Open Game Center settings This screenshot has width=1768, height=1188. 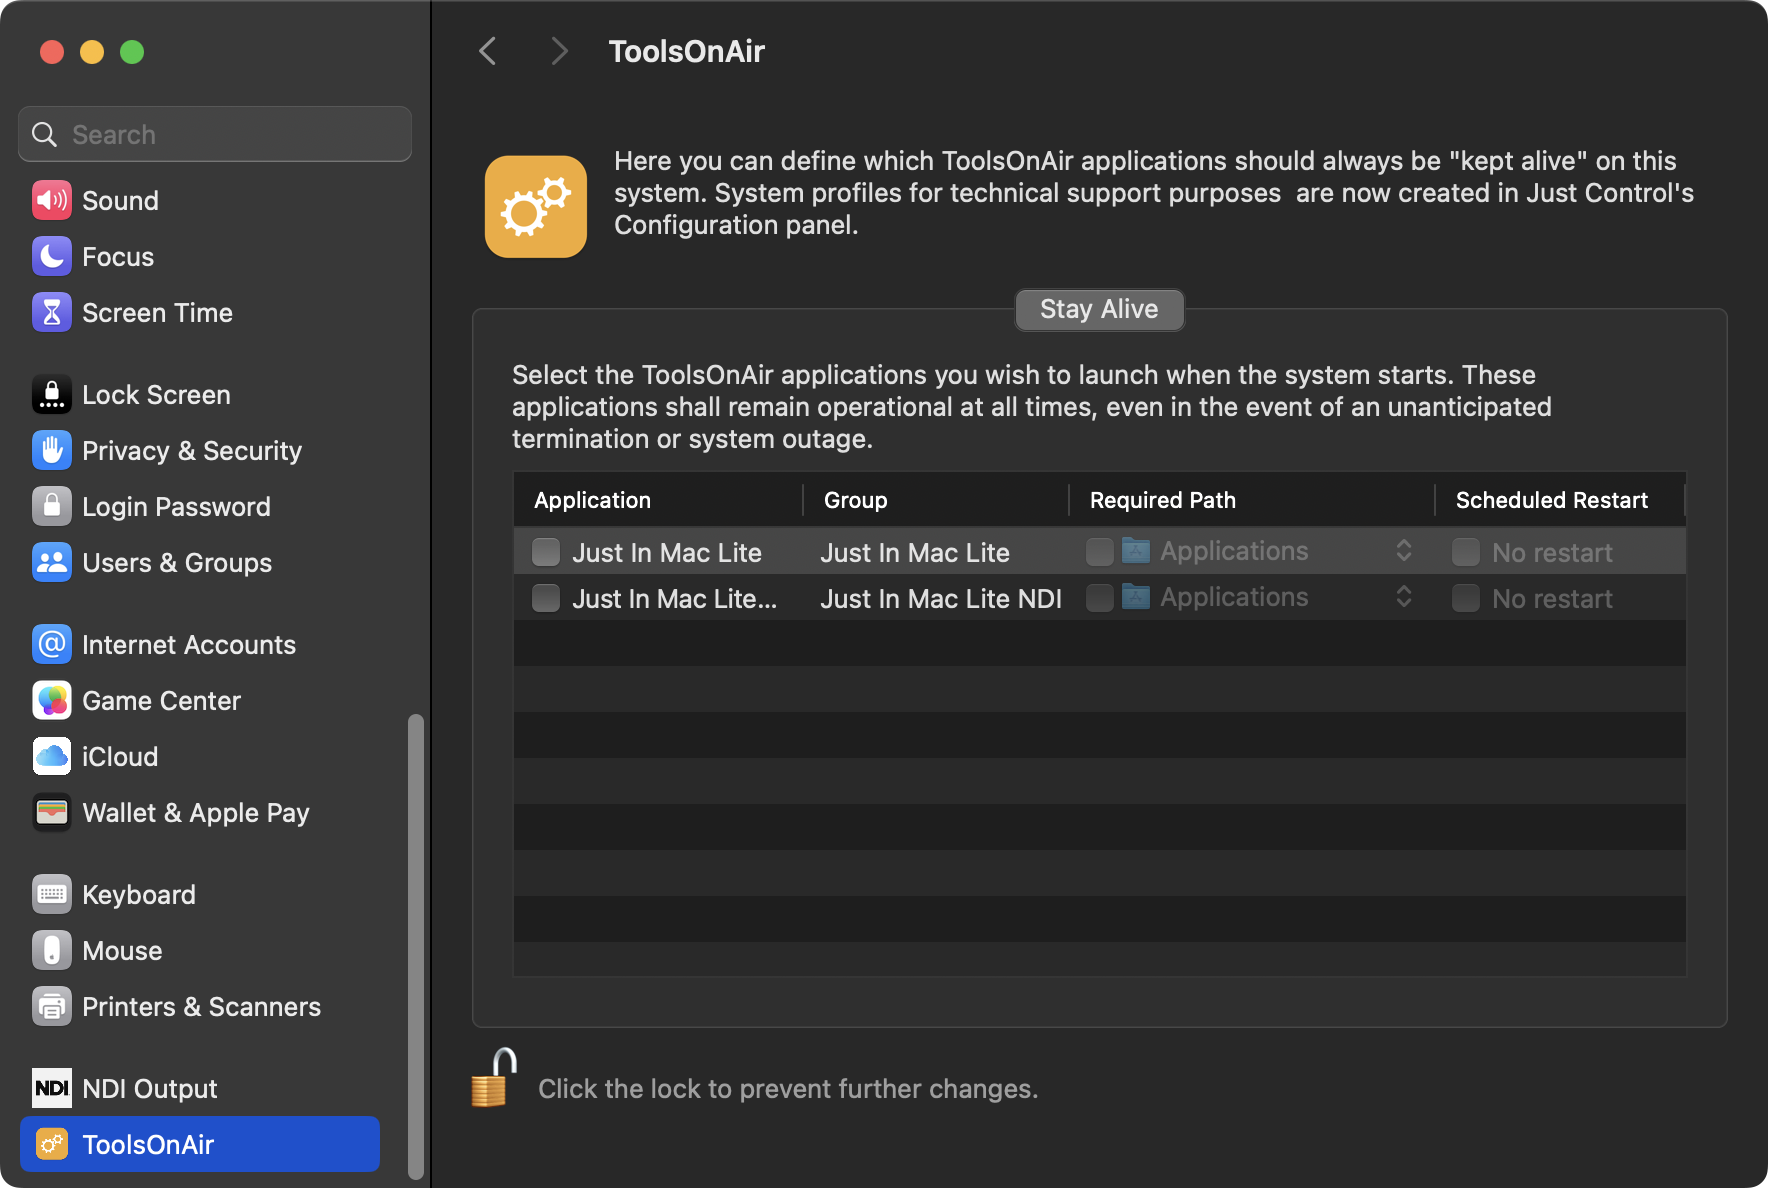pyautogui.click(x=200, y=700)
